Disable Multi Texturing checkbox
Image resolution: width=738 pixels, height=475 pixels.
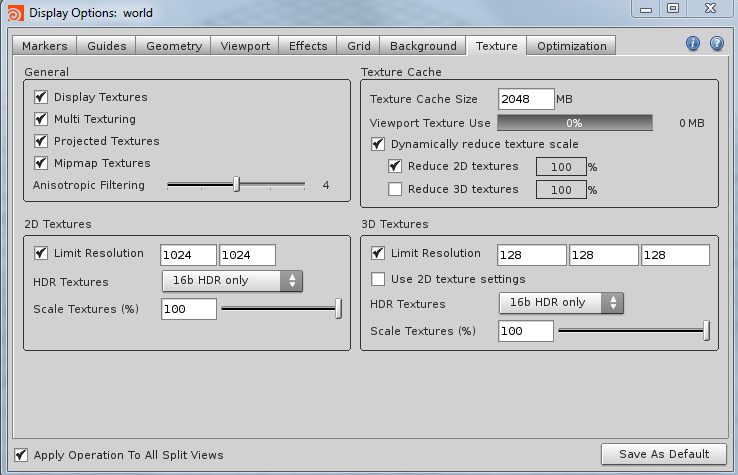pyautogui.click(x=41, y=119)
